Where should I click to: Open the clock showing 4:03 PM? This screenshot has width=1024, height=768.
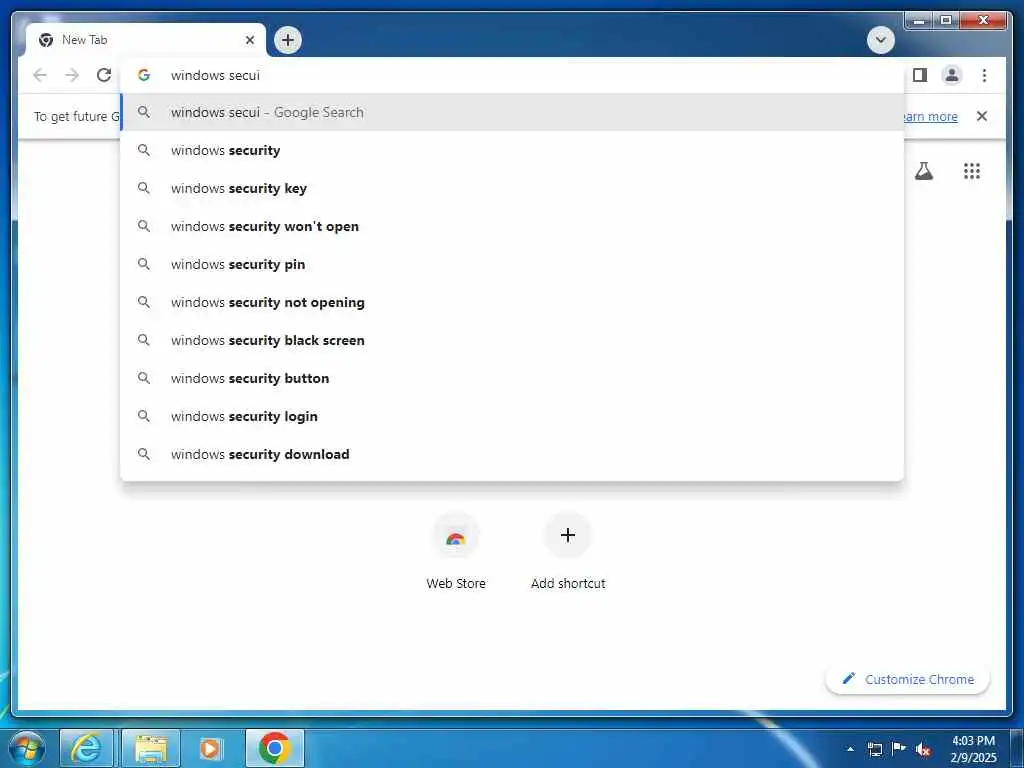973,749
